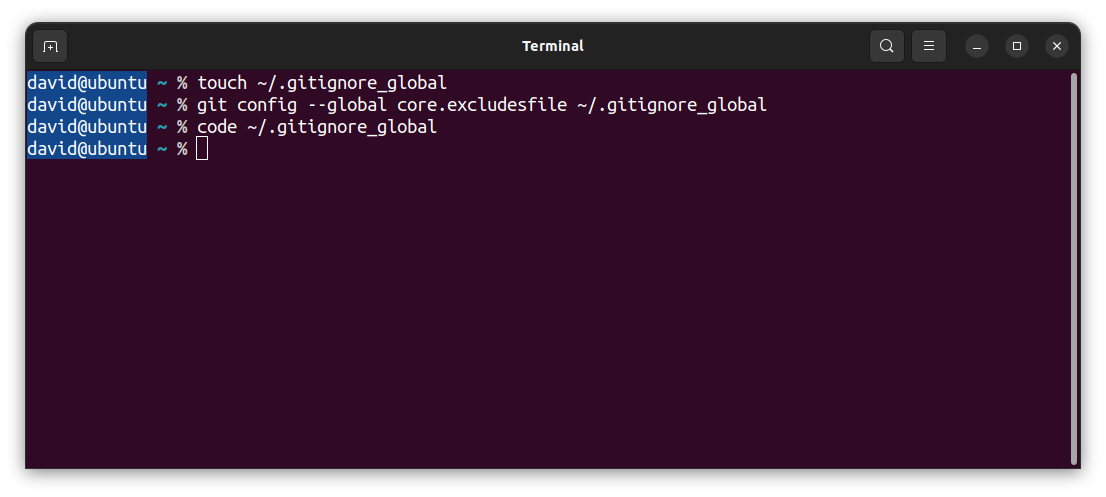Click the % symbol on the last prompt
This screenshot has width=1106, height=497.
pyautogui.click(x=182, y=149)
